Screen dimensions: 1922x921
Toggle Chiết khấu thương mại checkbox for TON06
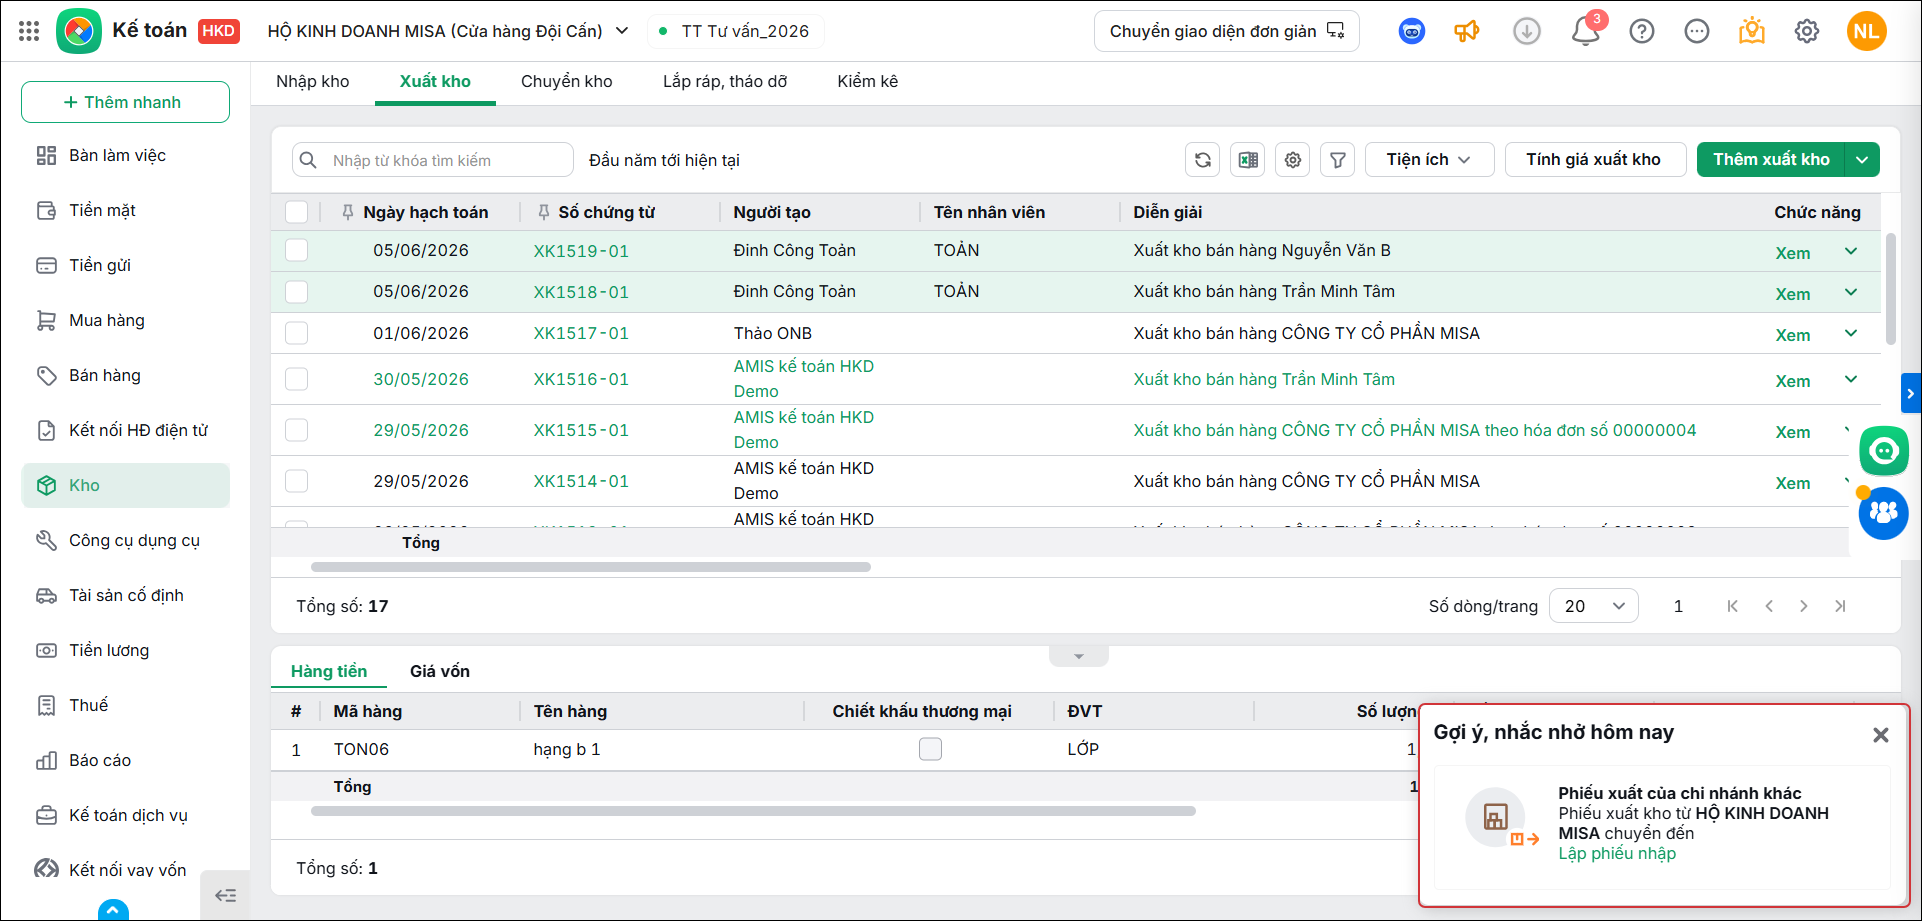point(931,749)
